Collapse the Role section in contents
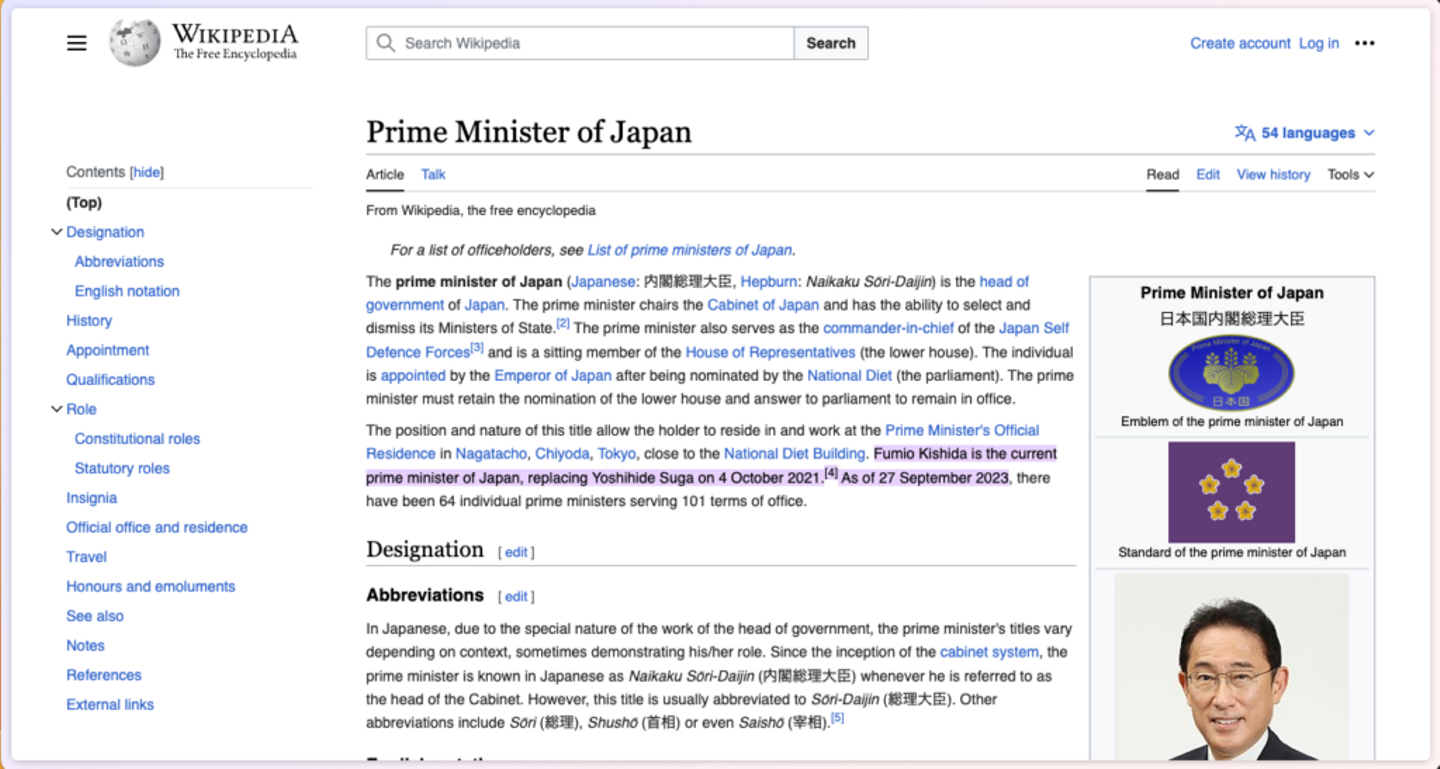This screenshot has height=769, width=1440. 57,409
